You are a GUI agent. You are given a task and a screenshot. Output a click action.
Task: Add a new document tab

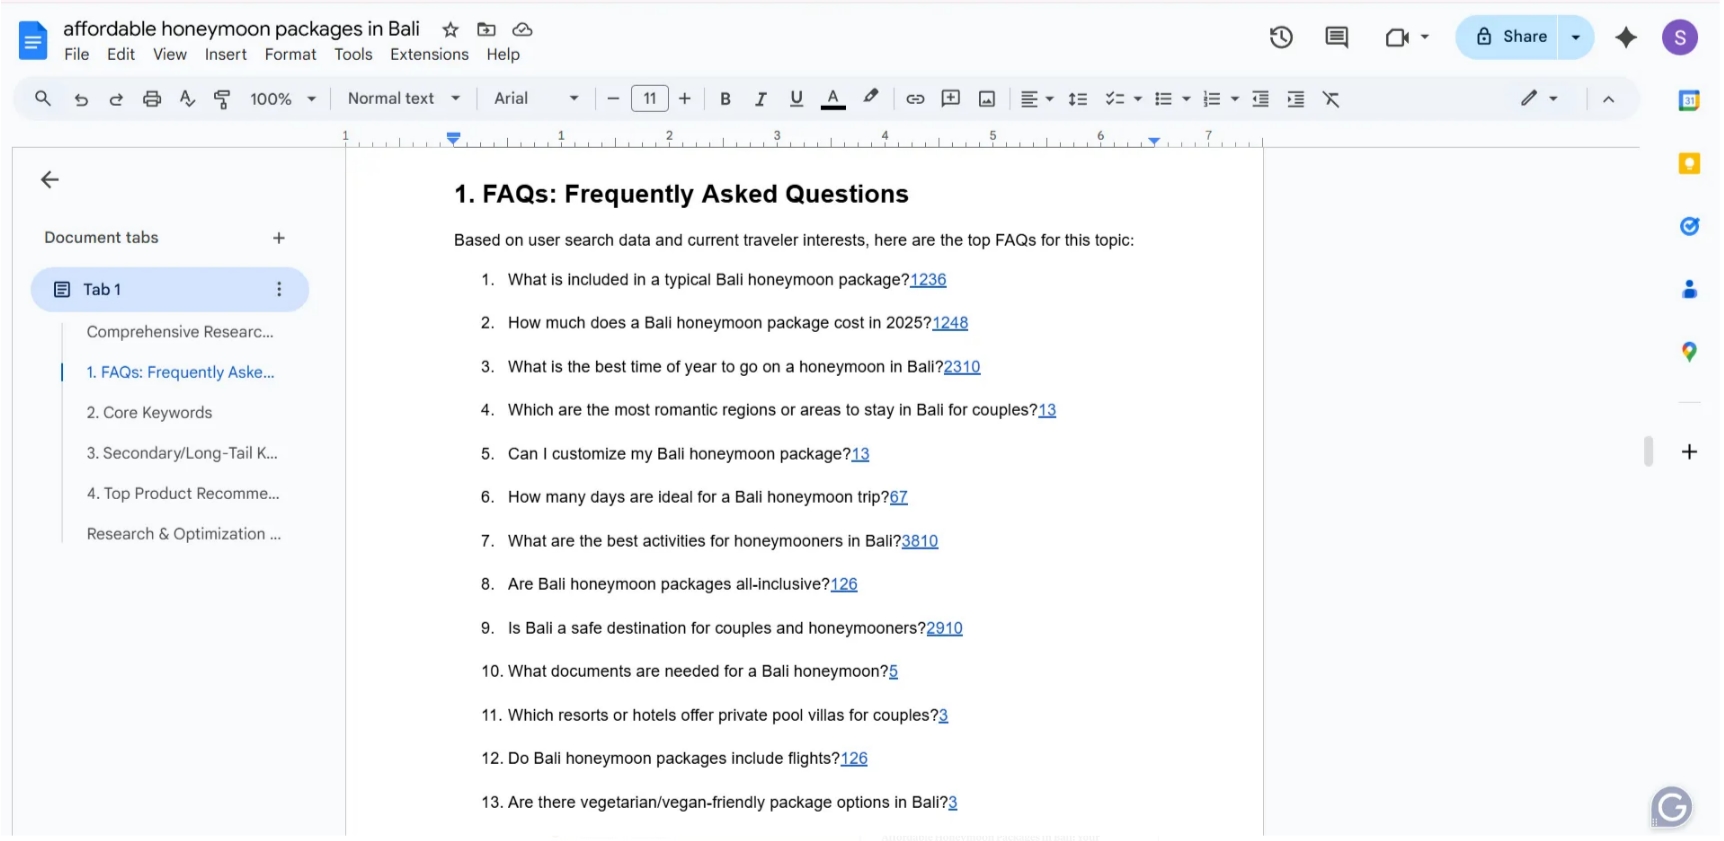[x=279, y=238]
